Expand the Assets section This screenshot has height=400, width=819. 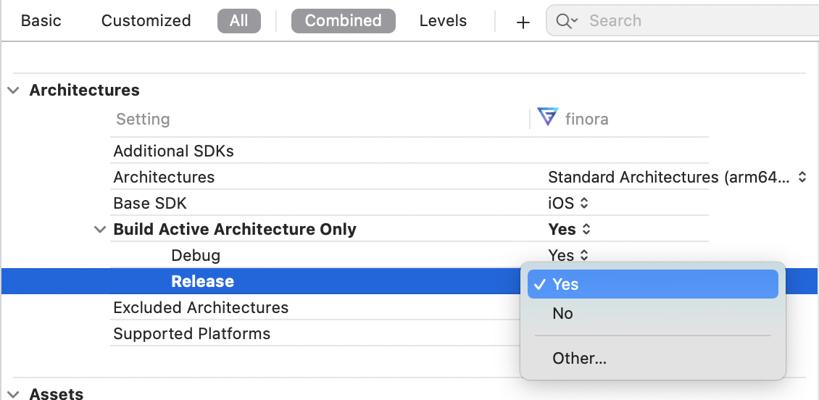tap(14, 393)
